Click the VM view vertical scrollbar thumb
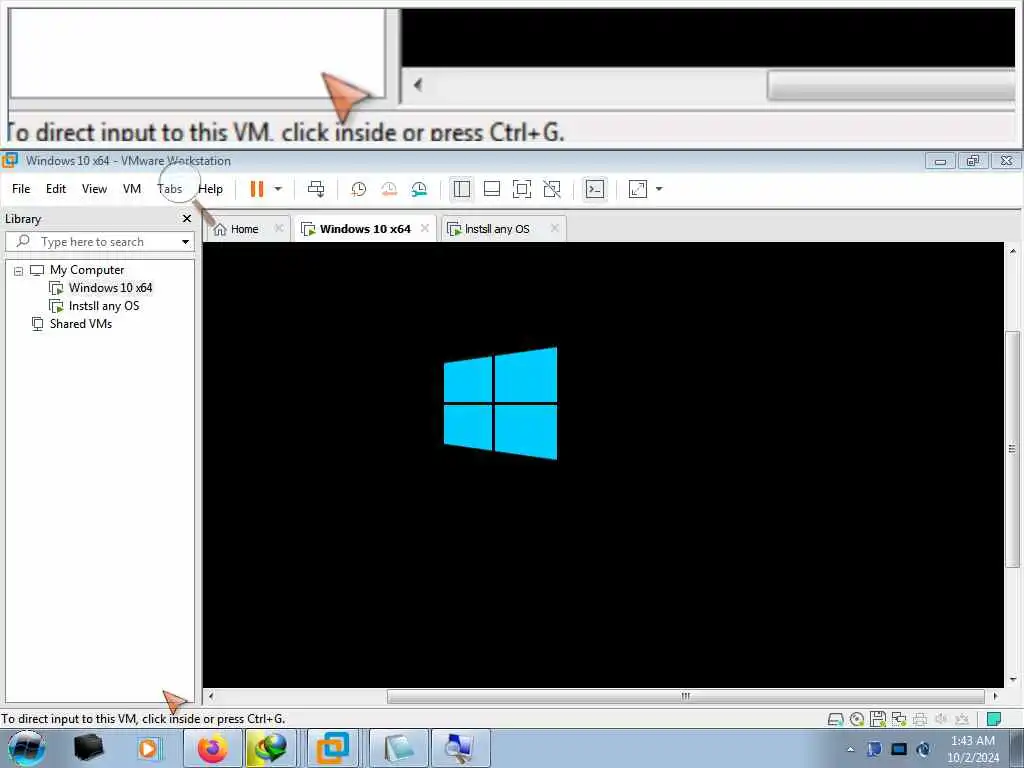 [x=1012, y=449]
